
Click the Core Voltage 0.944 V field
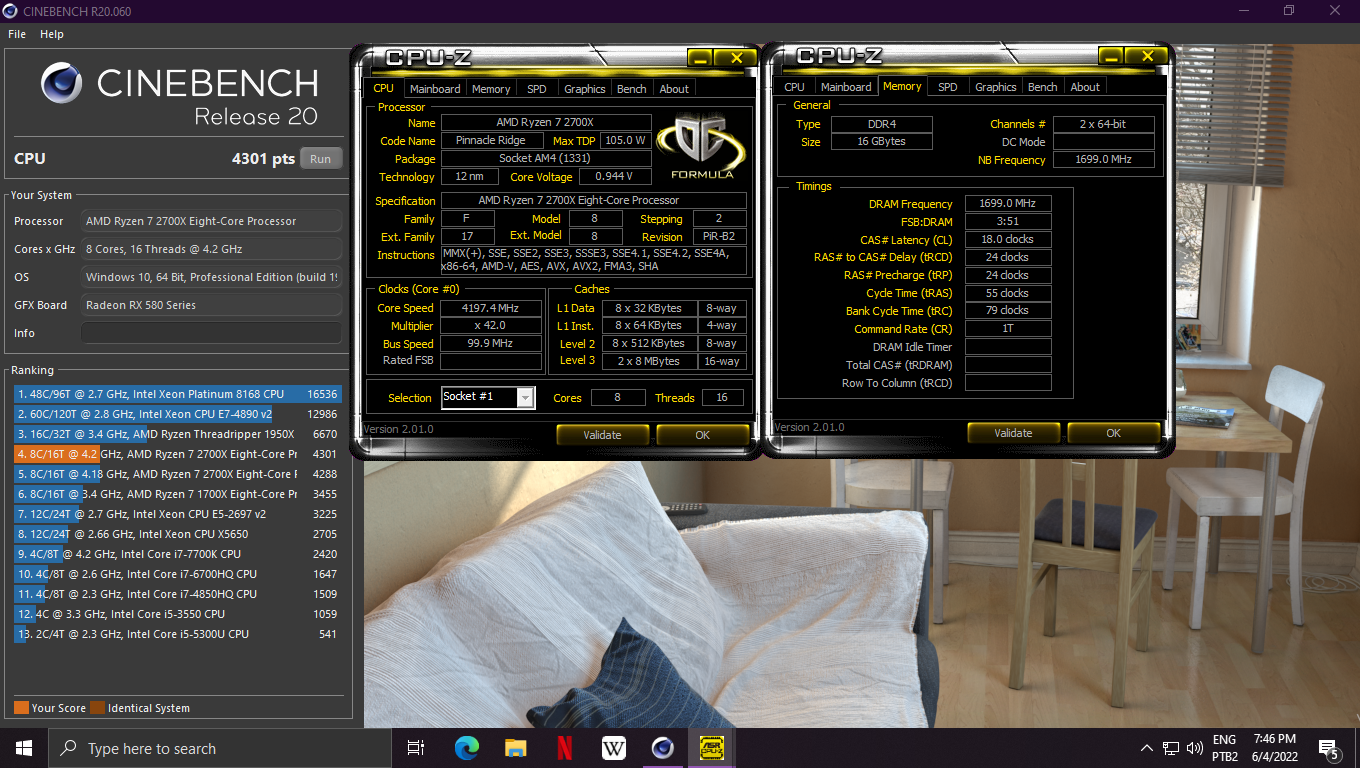[614, 177]
